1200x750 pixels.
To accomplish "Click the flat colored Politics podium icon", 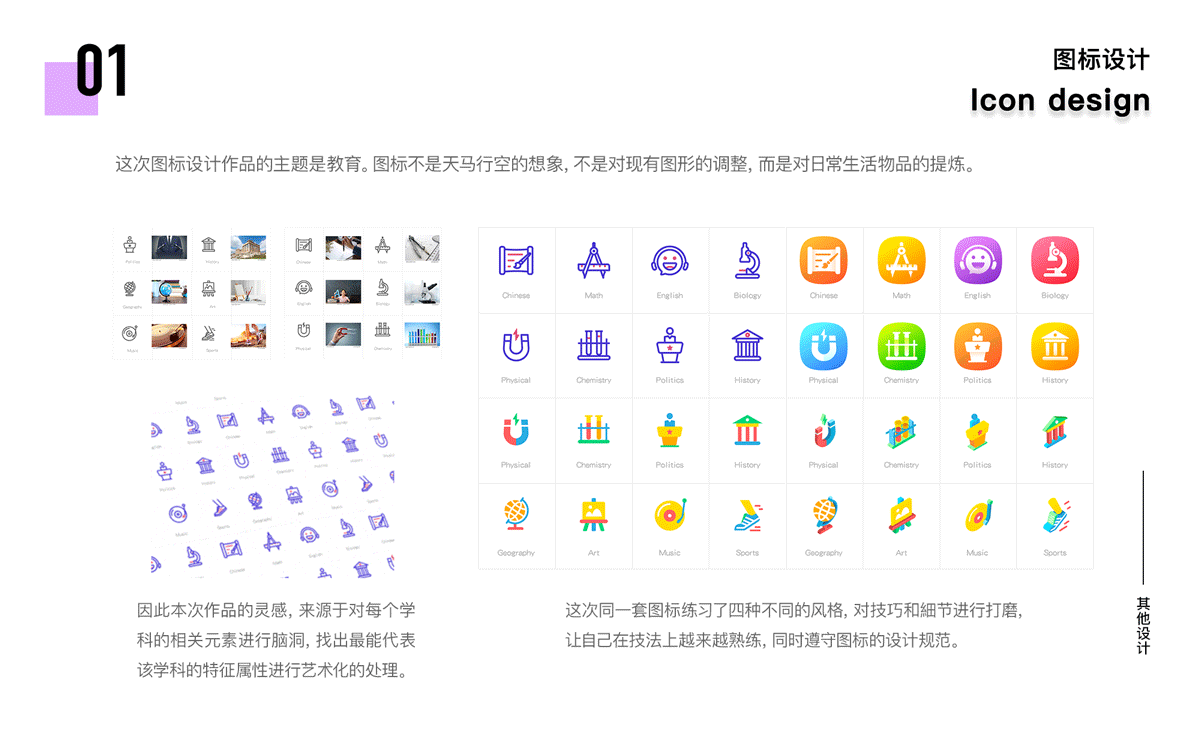I will pos(670,430).
